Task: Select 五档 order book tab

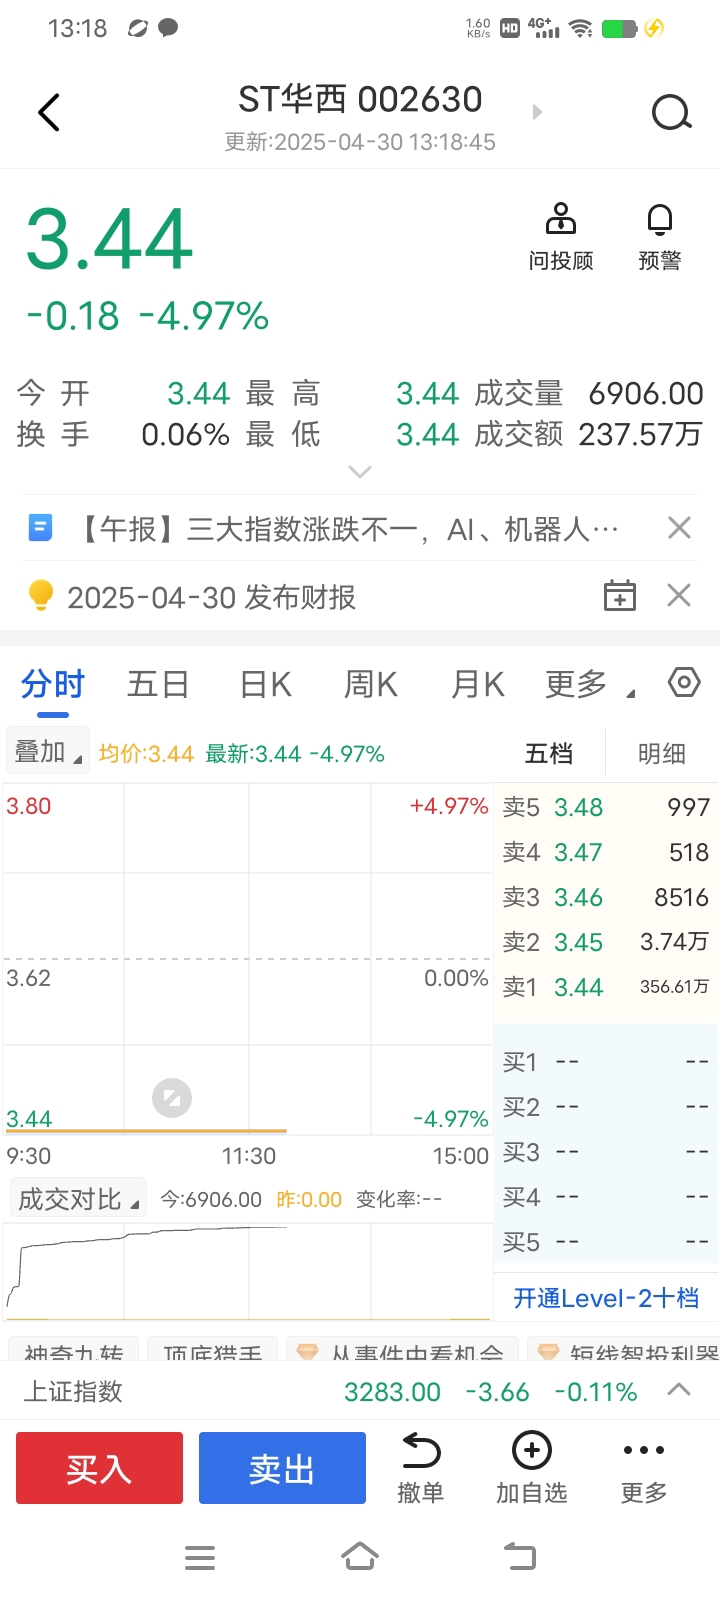Action: click(x=549, y=753)
